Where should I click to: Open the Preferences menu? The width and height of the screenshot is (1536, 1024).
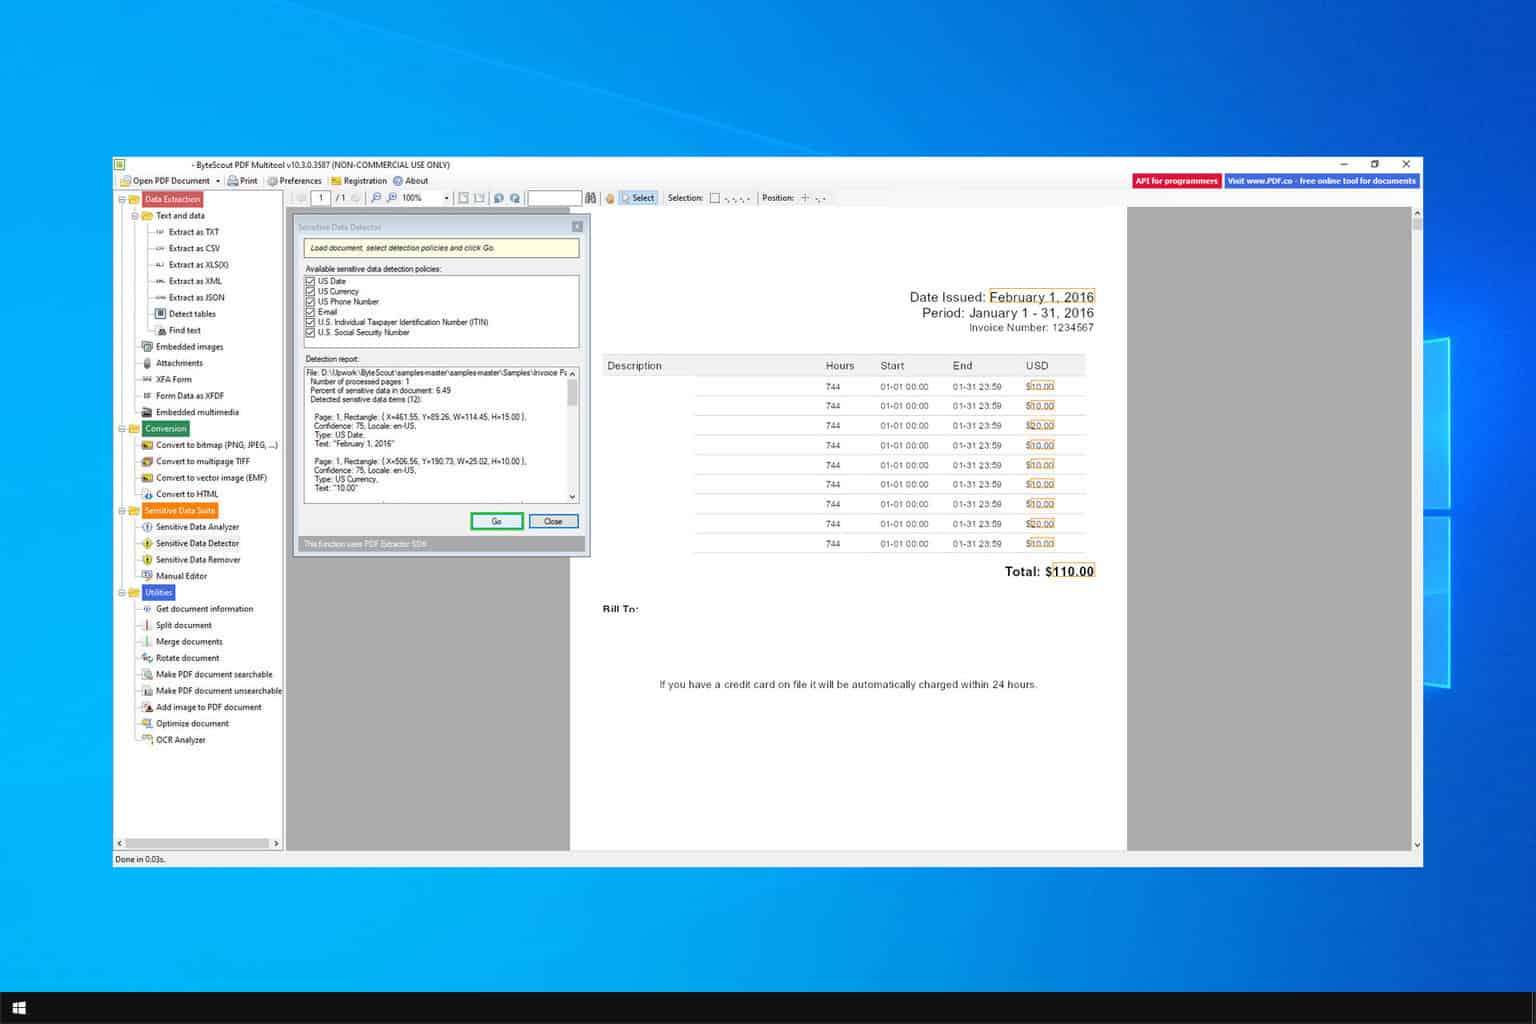294,181
